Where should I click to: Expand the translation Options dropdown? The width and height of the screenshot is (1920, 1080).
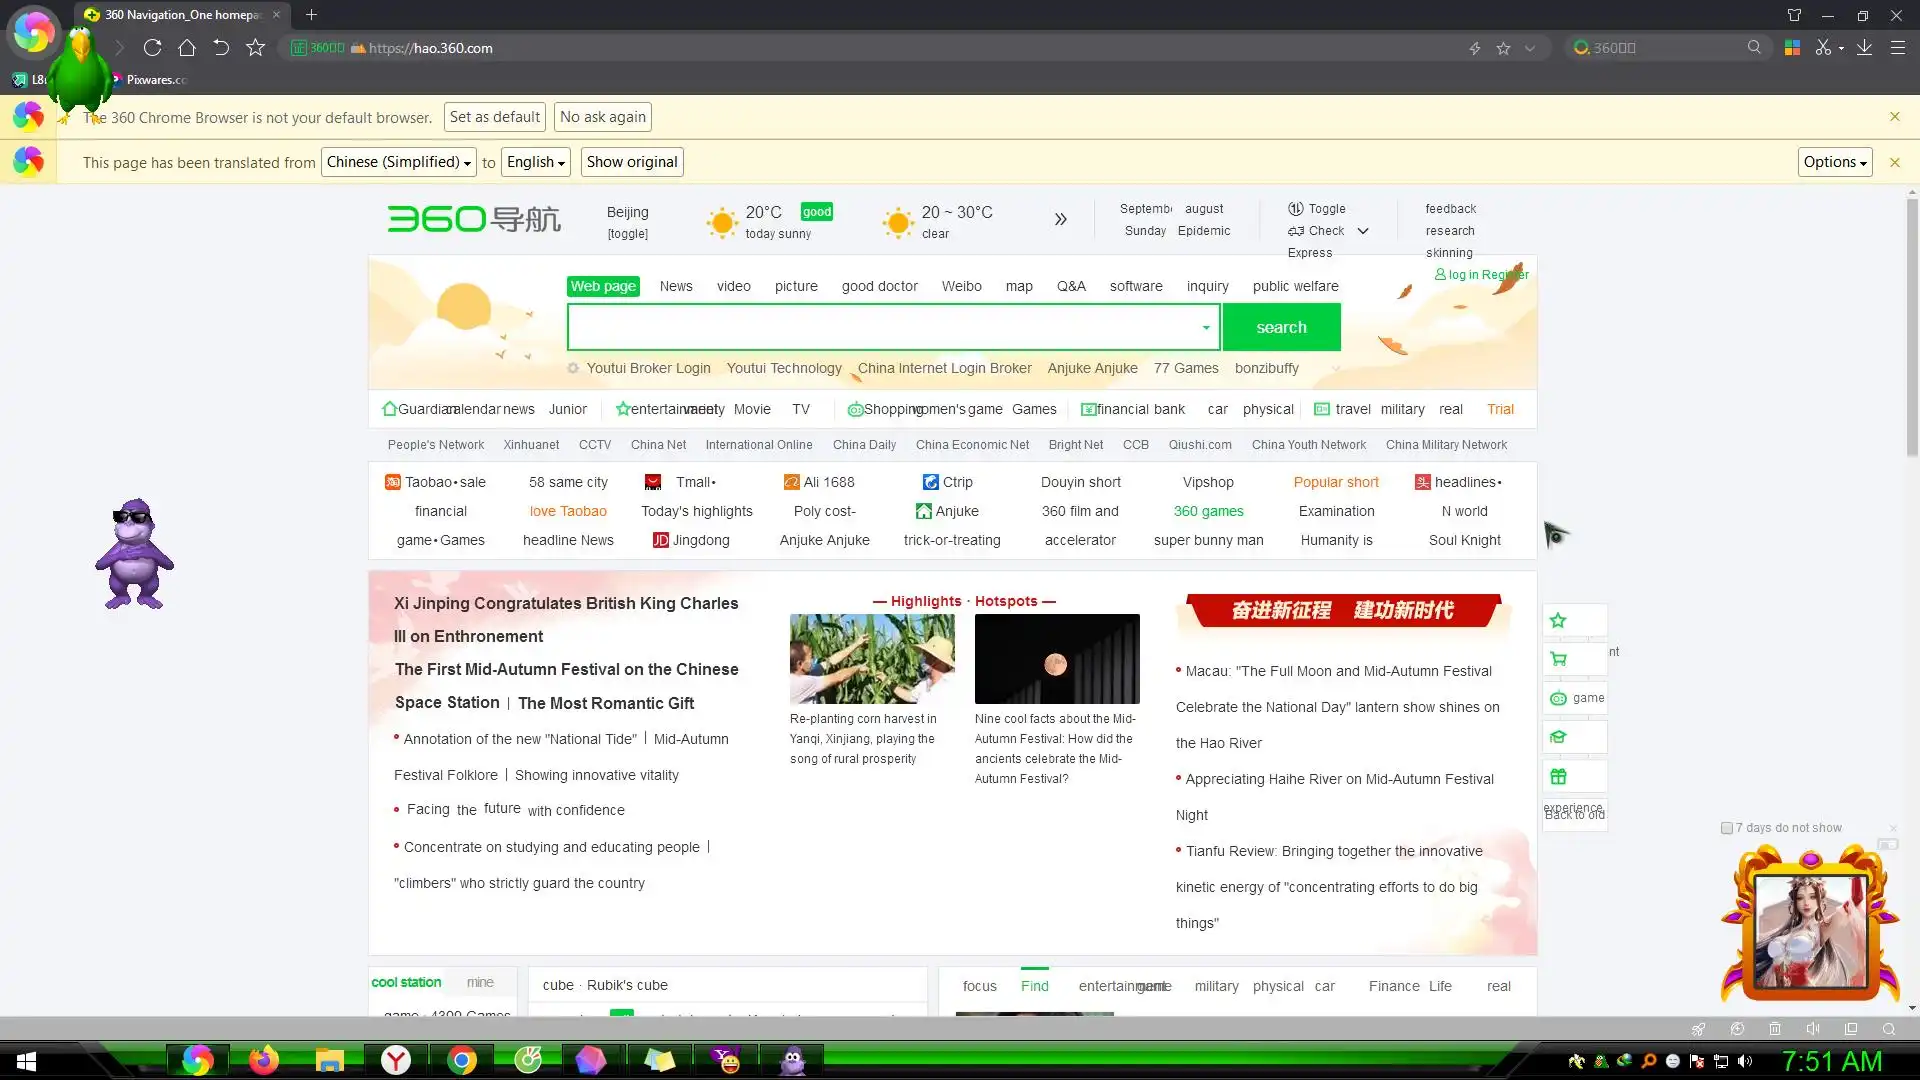(1834, 162)
